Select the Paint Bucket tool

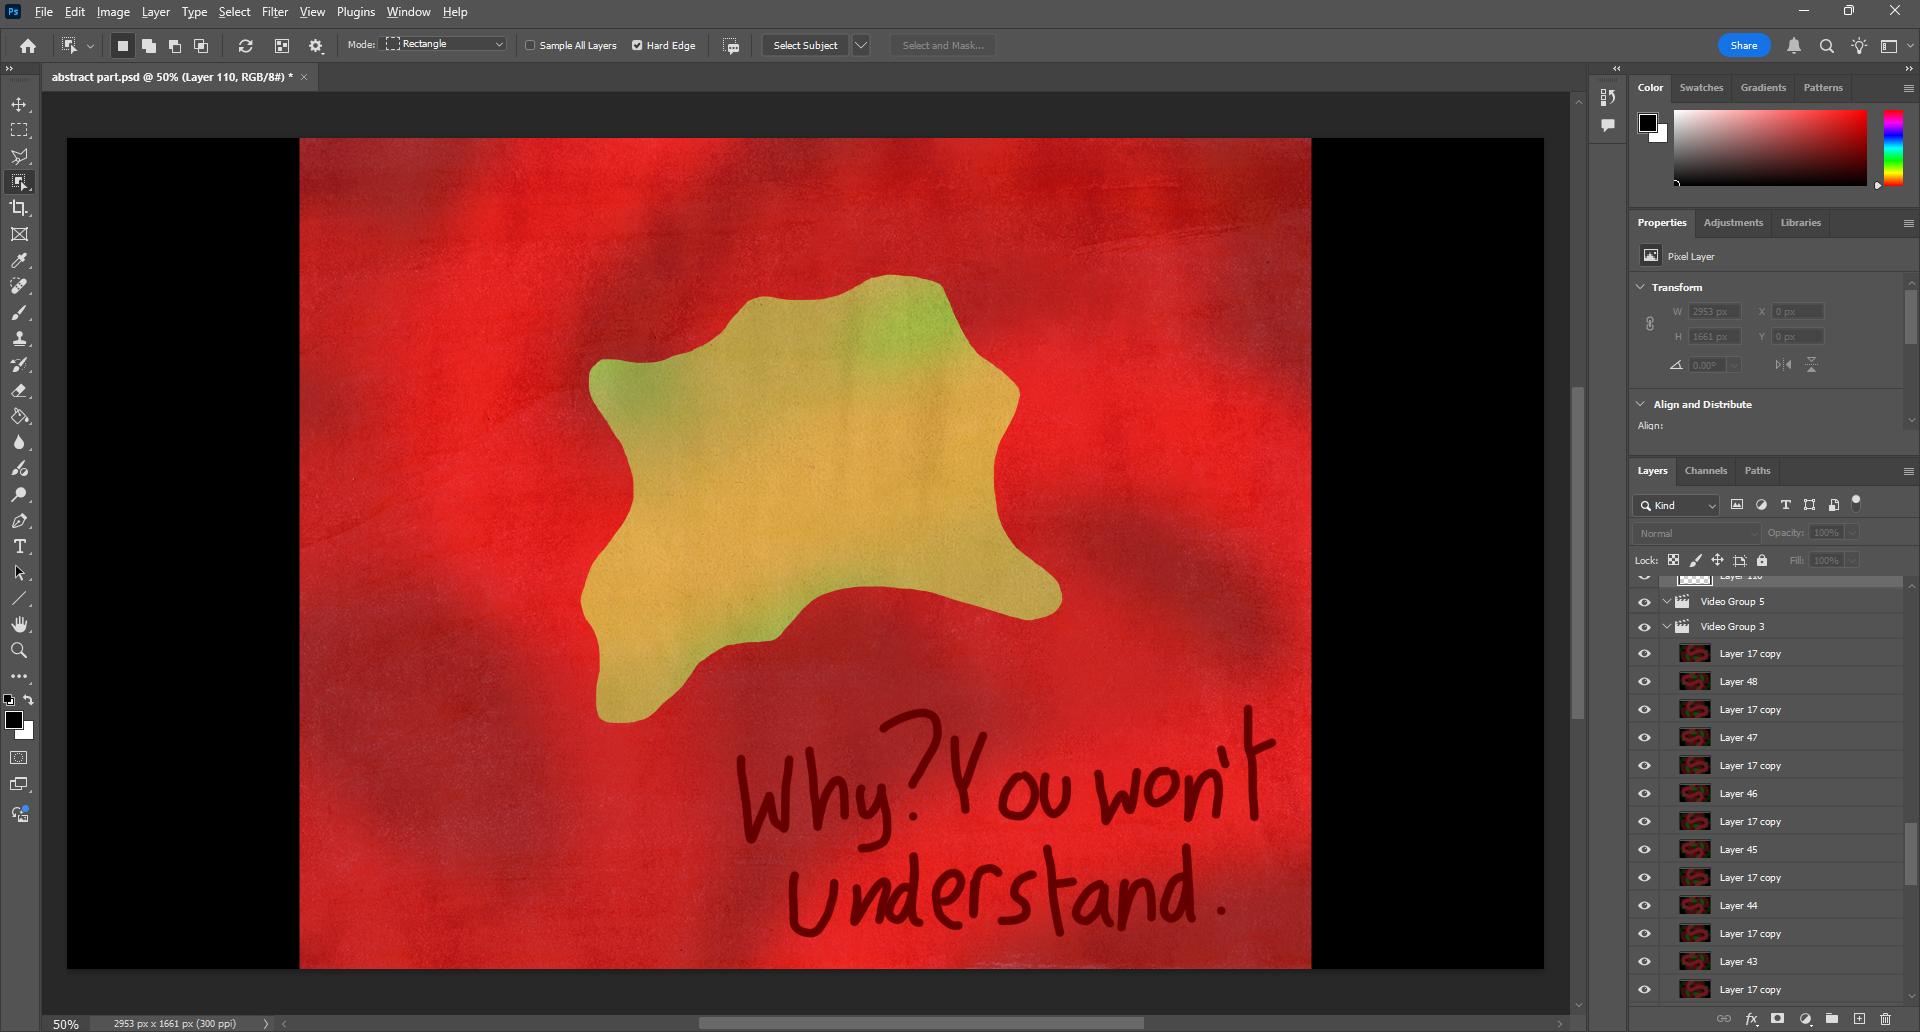click(x=19, y=417)
